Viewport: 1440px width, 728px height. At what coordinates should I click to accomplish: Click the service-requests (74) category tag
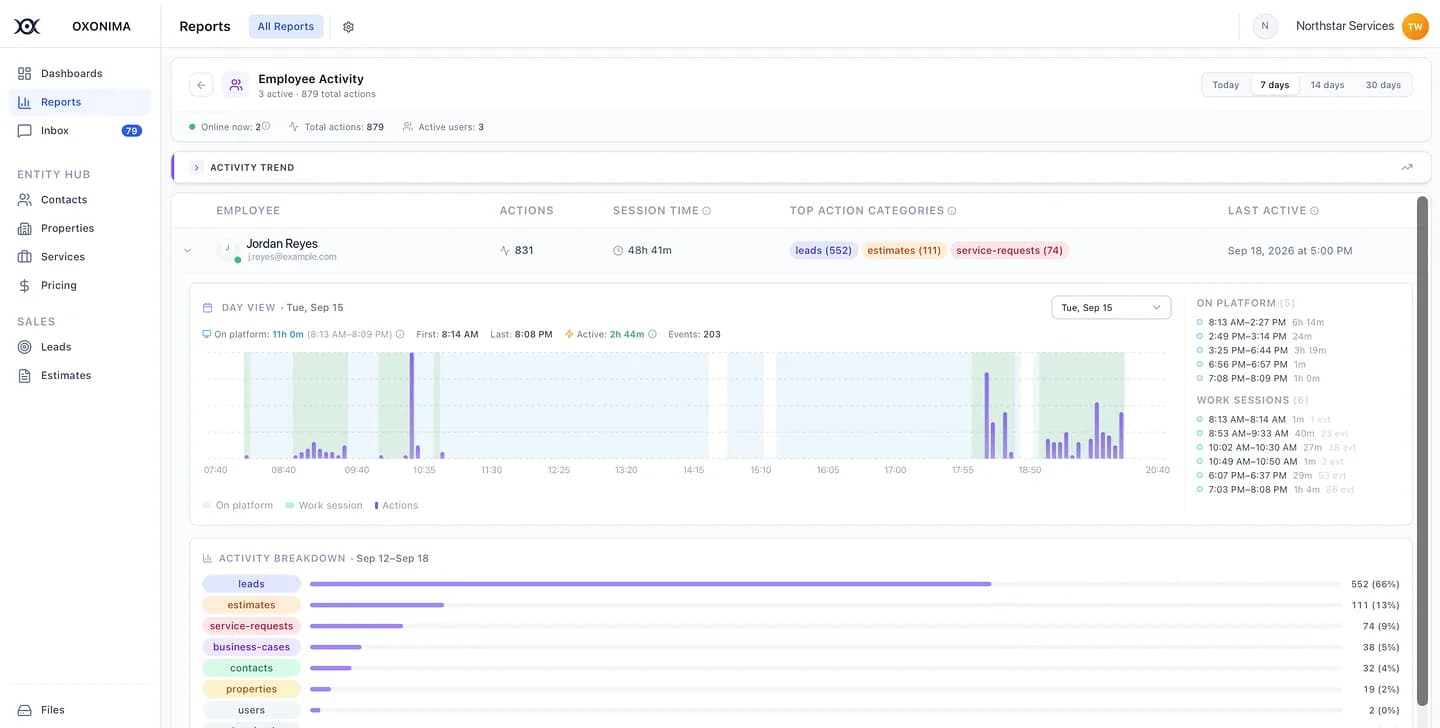click(x=1009, y=250)
